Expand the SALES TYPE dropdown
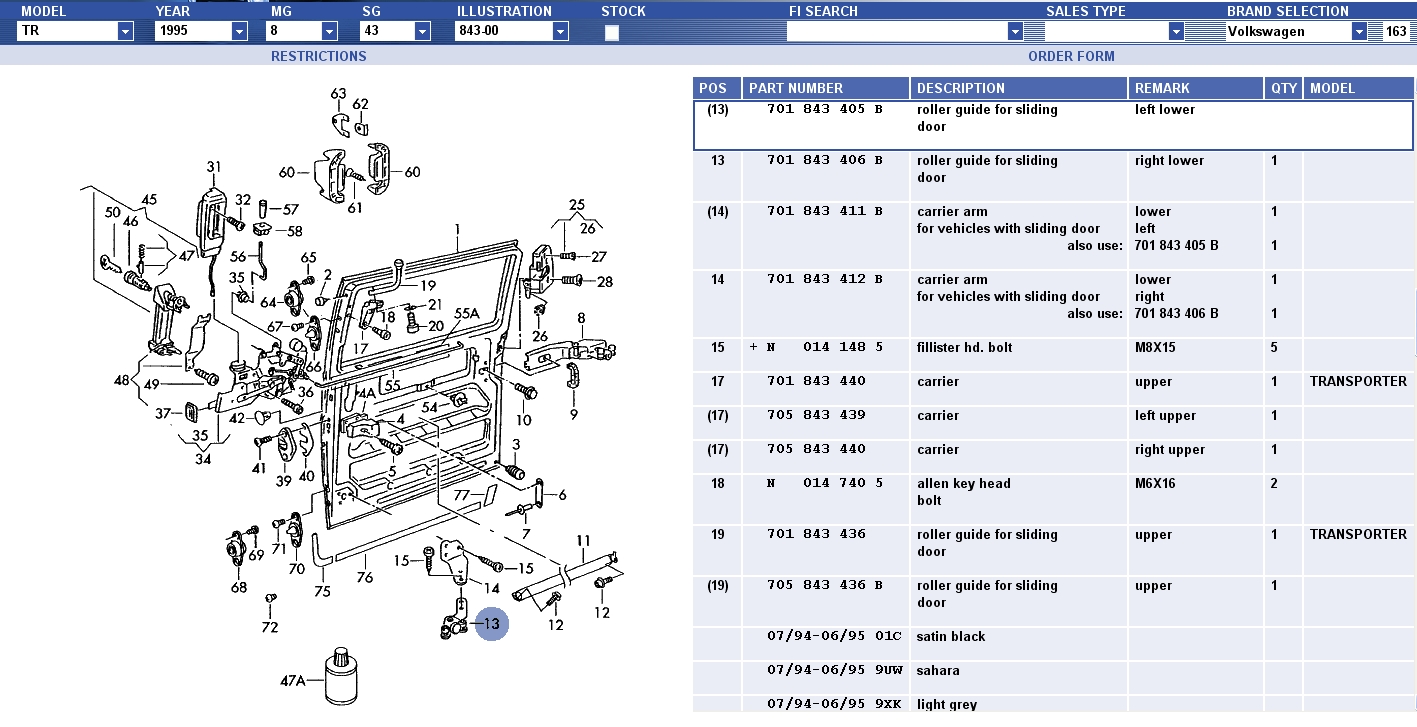Screen dimensions: 1417x727 [1176, 31]
